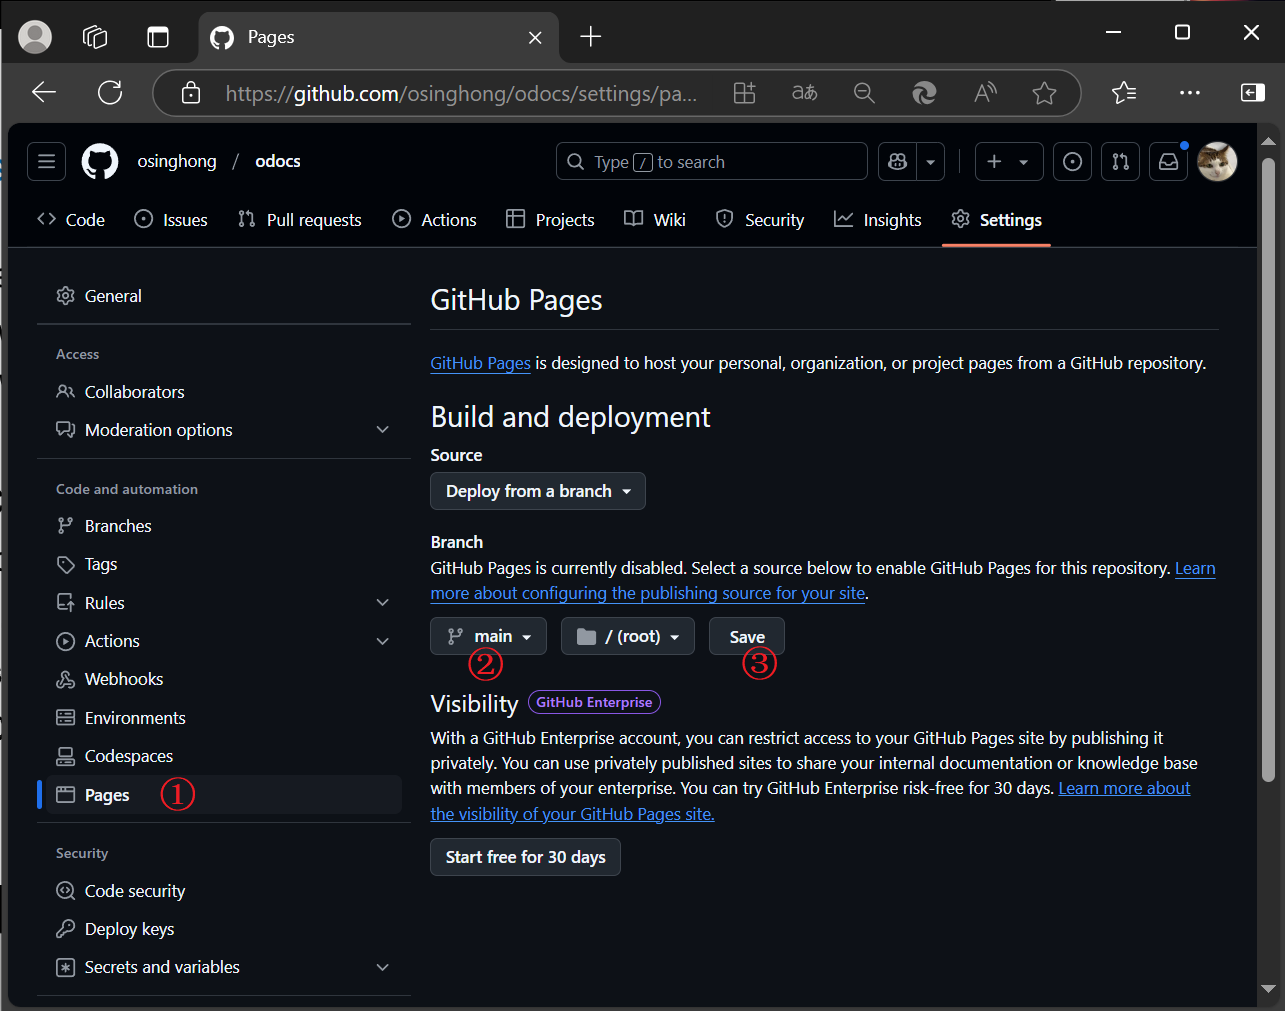The image size is (1285, 1011).
Task: Refresh the page in browser
Action: pos(110,93)
